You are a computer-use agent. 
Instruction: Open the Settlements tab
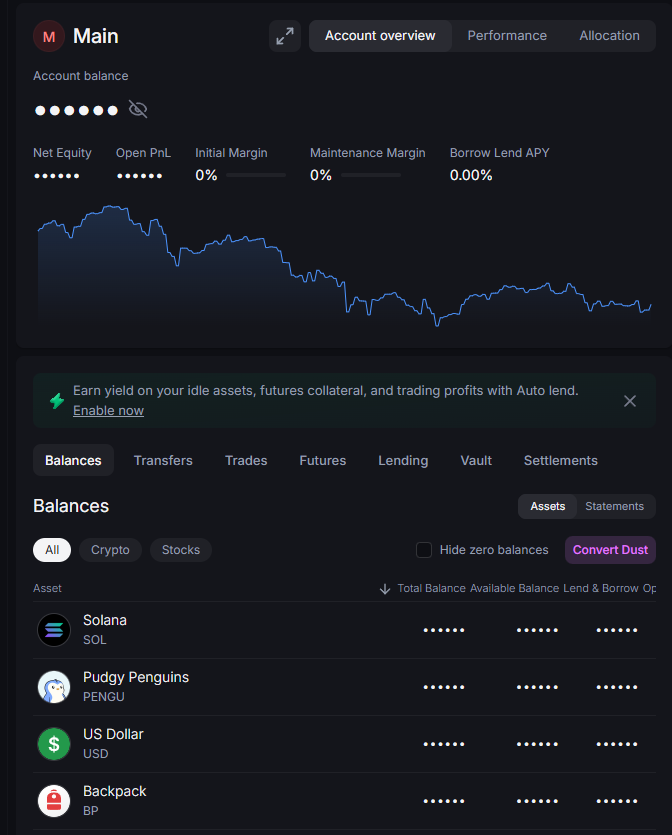point(561,460)
